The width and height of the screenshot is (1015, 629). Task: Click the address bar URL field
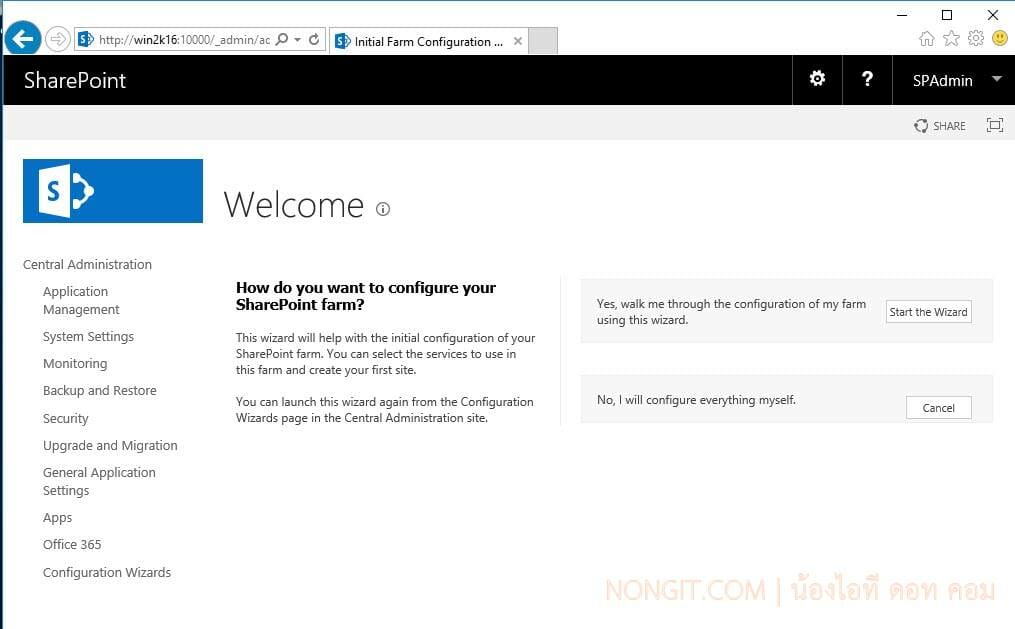pos(183,39)
